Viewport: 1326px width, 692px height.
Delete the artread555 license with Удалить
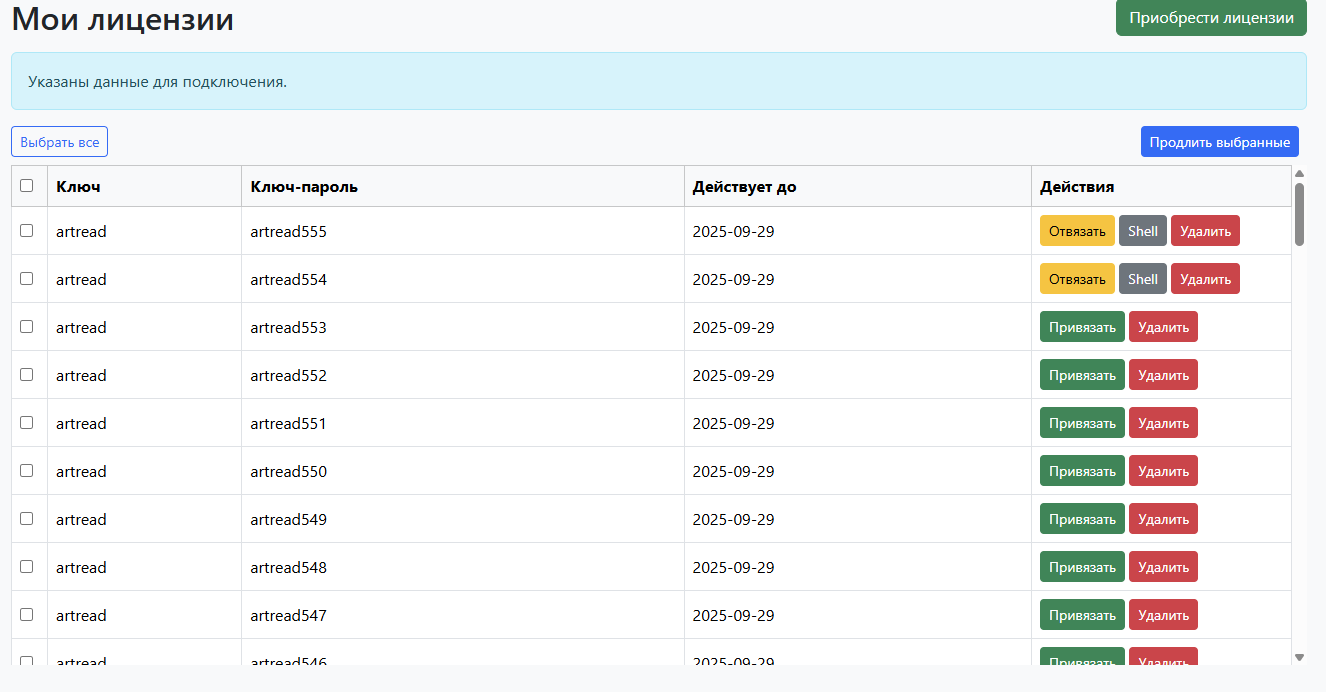coord(1205,231)
